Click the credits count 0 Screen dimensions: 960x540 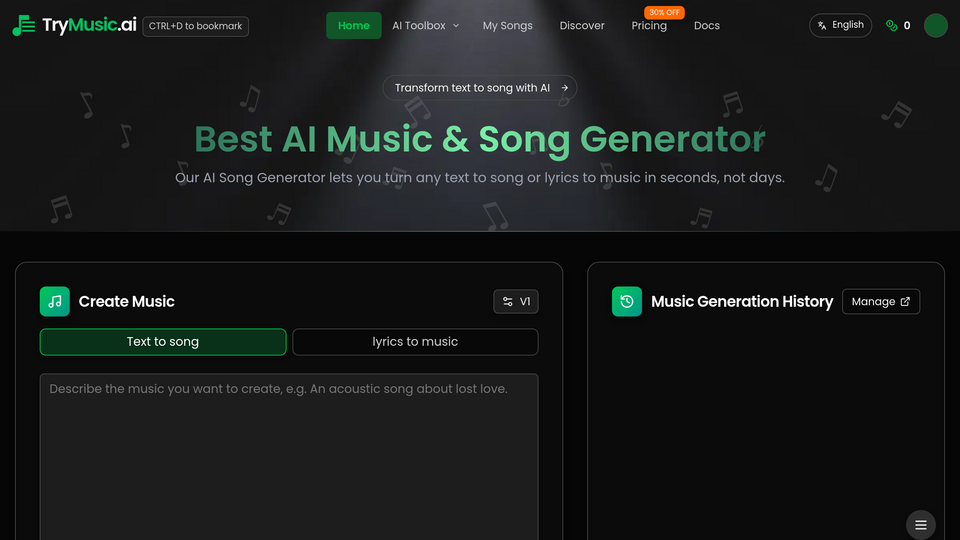coord(907,26)
